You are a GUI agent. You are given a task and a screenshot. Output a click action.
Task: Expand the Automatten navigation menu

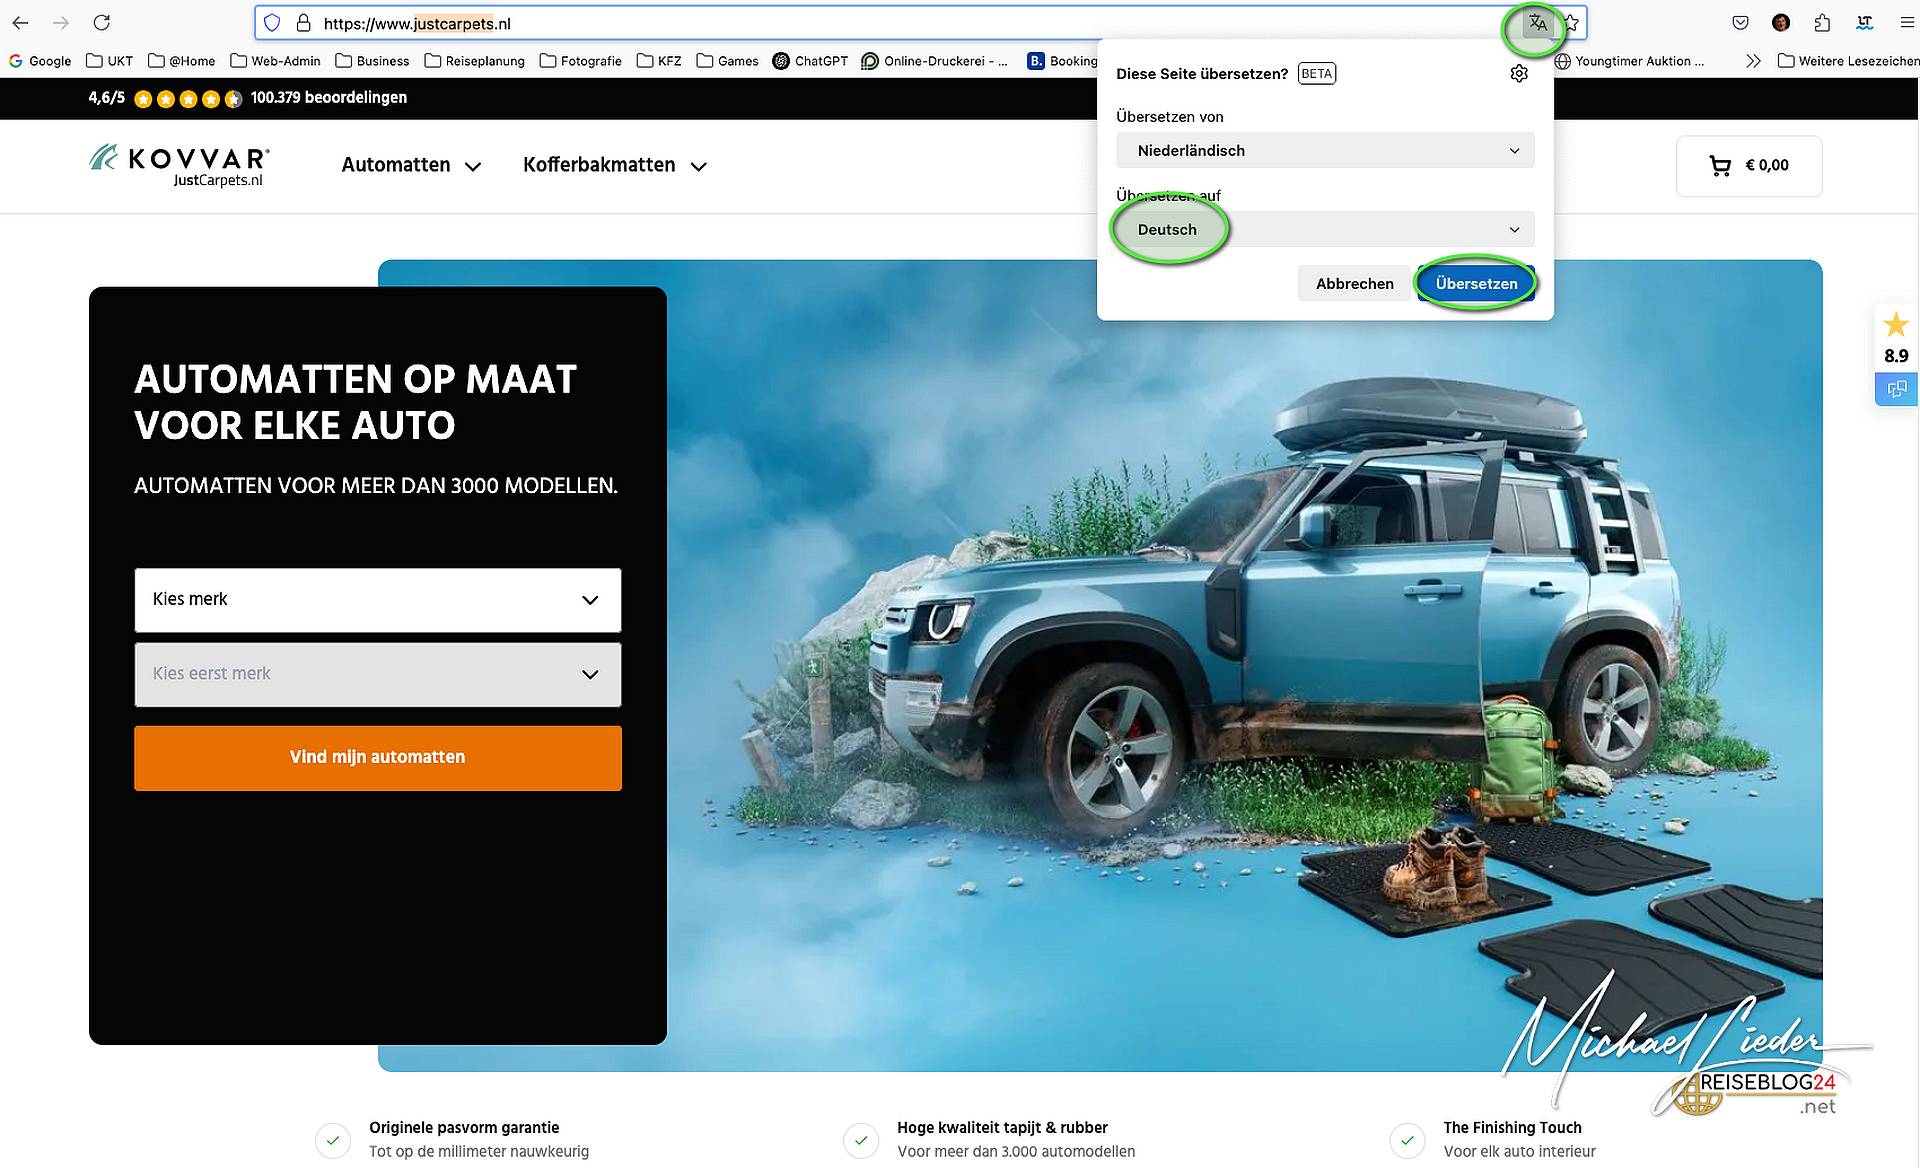[x=411, y=165]
